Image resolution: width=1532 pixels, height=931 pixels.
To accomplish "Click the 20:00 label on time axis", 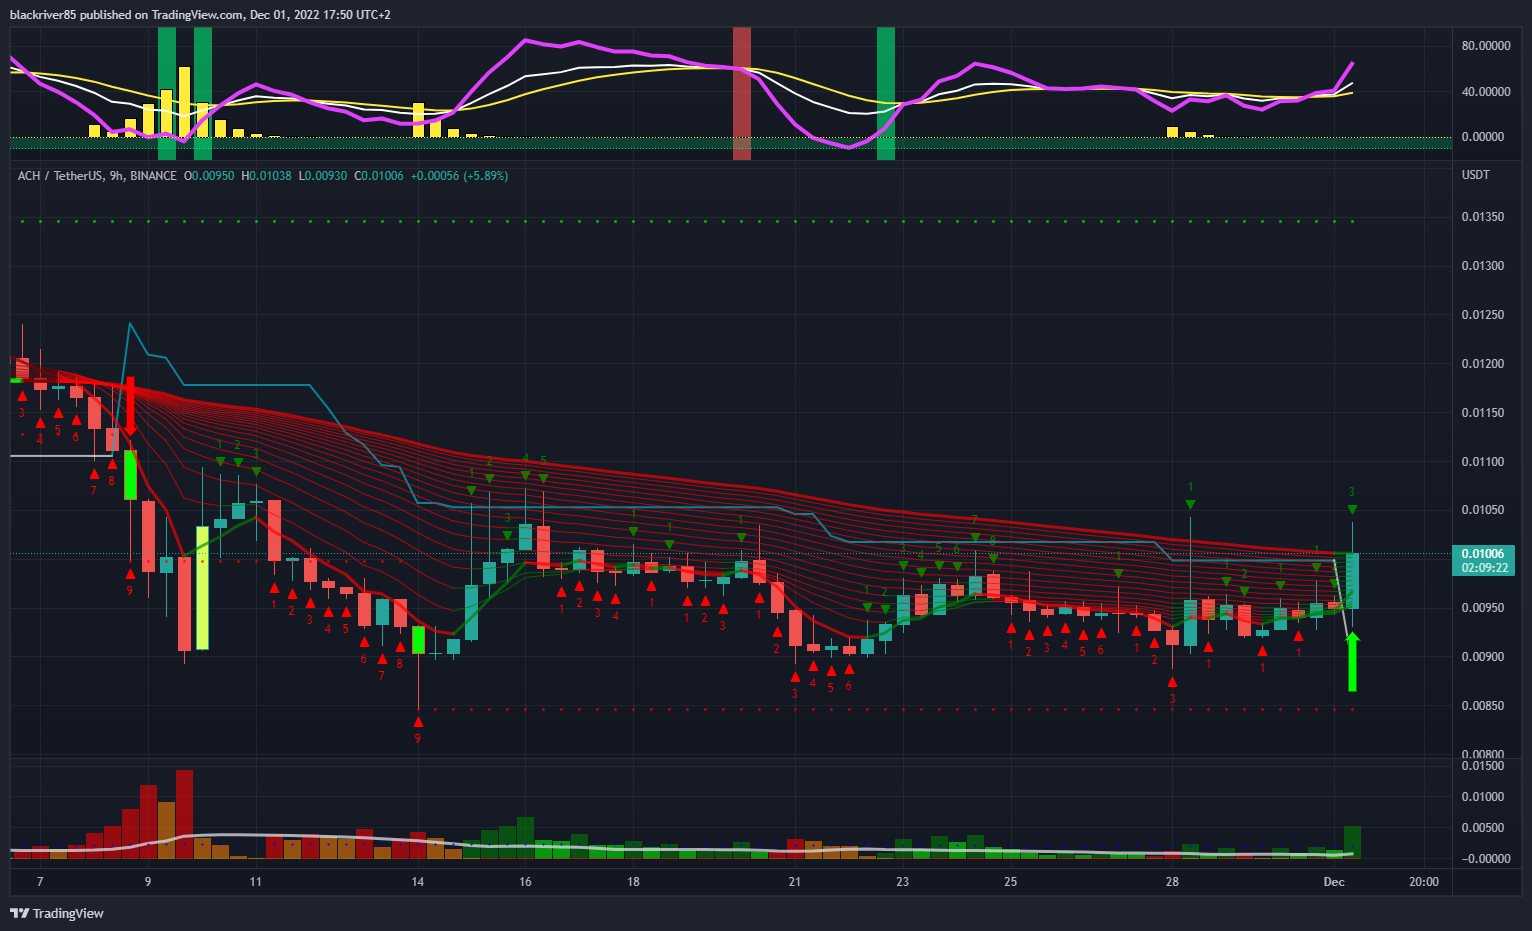I will (x=1424, y=882).
